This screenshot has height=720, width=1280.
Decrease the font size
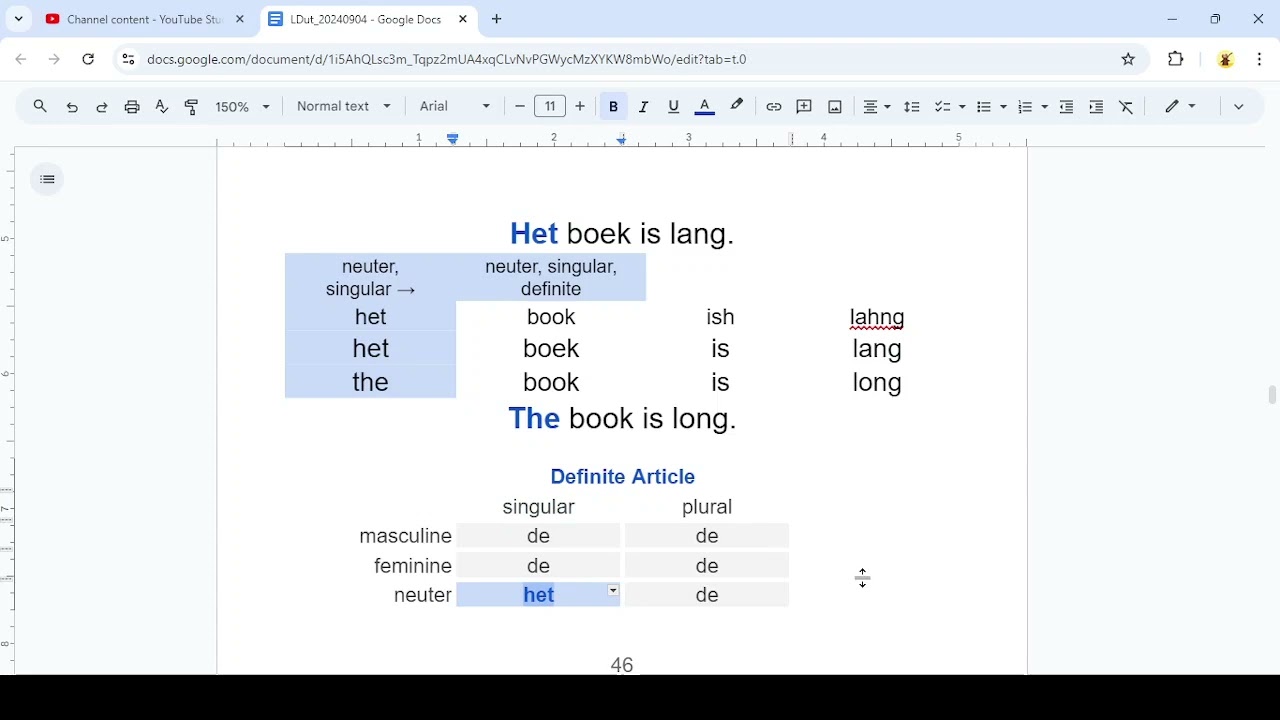(520, 106)
